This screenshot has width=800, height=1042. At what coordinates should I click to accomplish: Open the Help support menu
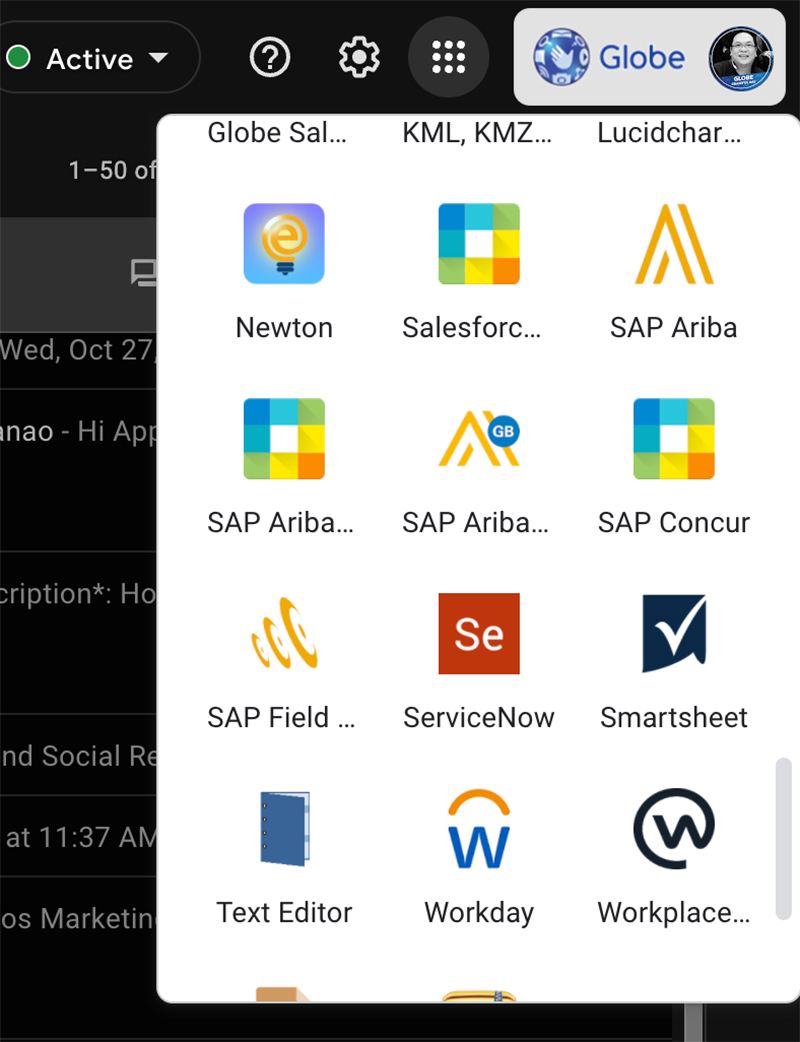pyautogui.click(x=270, y=57)
